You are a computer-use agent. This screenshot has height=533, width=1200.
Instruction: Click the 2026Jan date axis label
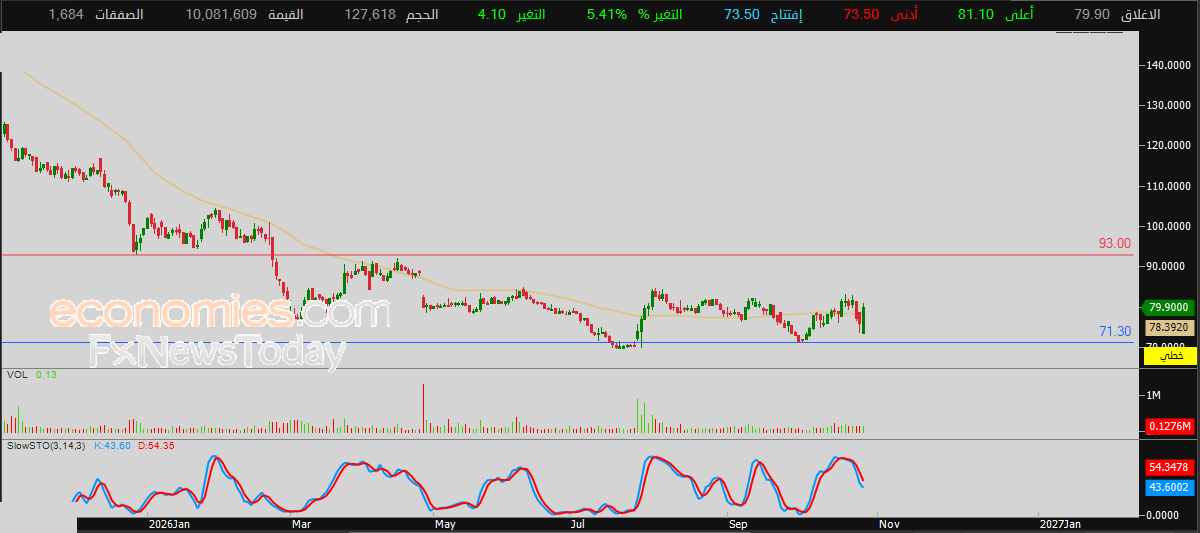click(168, 524)
